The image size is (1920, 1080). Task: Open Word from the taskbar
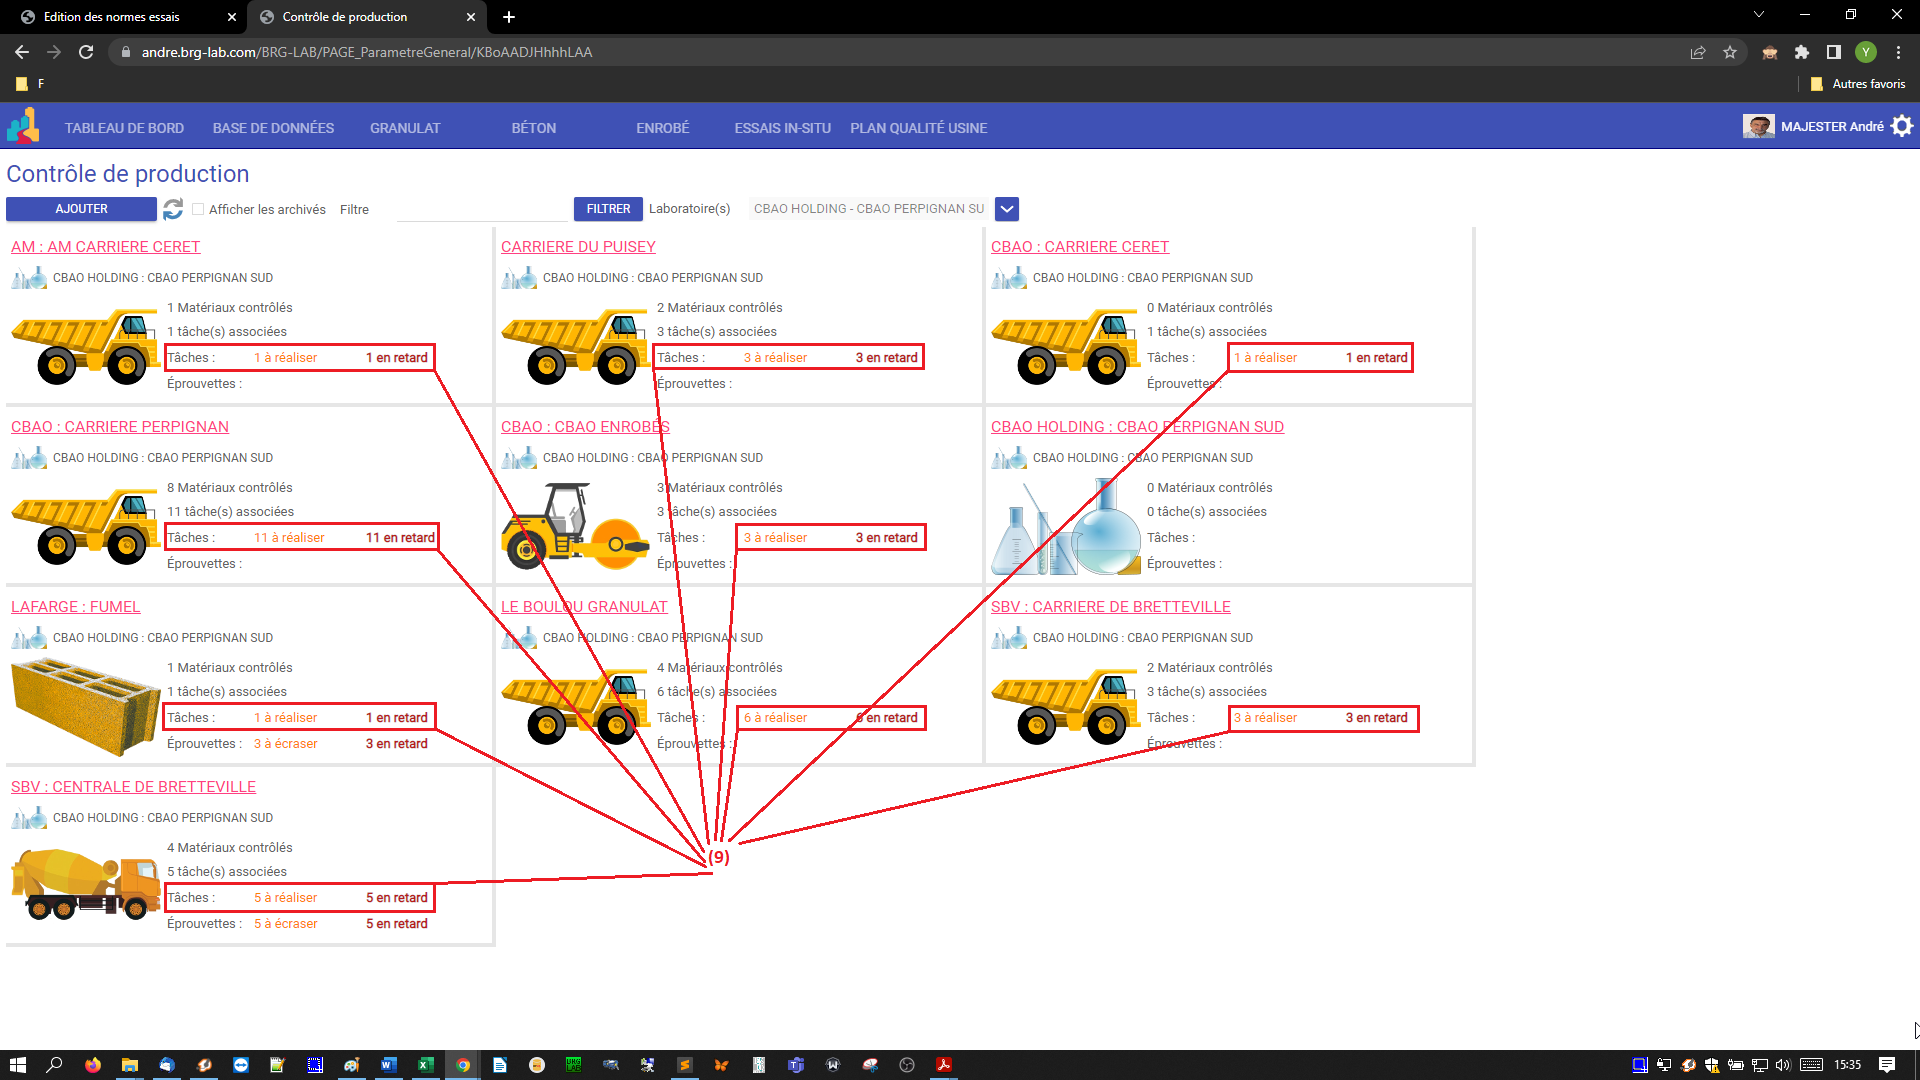[388, 1065]
